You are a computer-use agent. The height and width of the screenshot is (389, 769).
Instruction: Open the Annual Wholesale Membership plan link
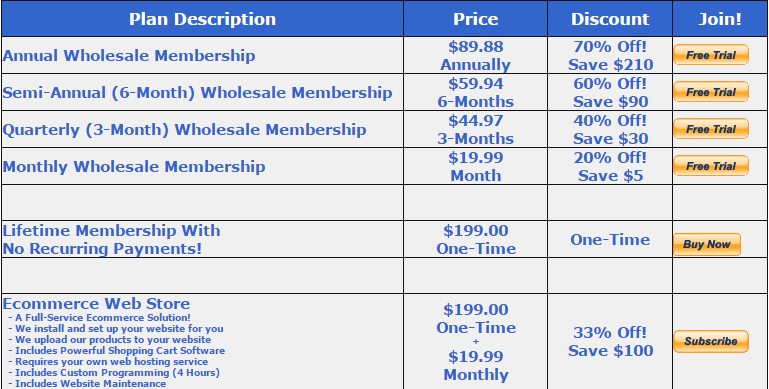(x=129, y=55)
